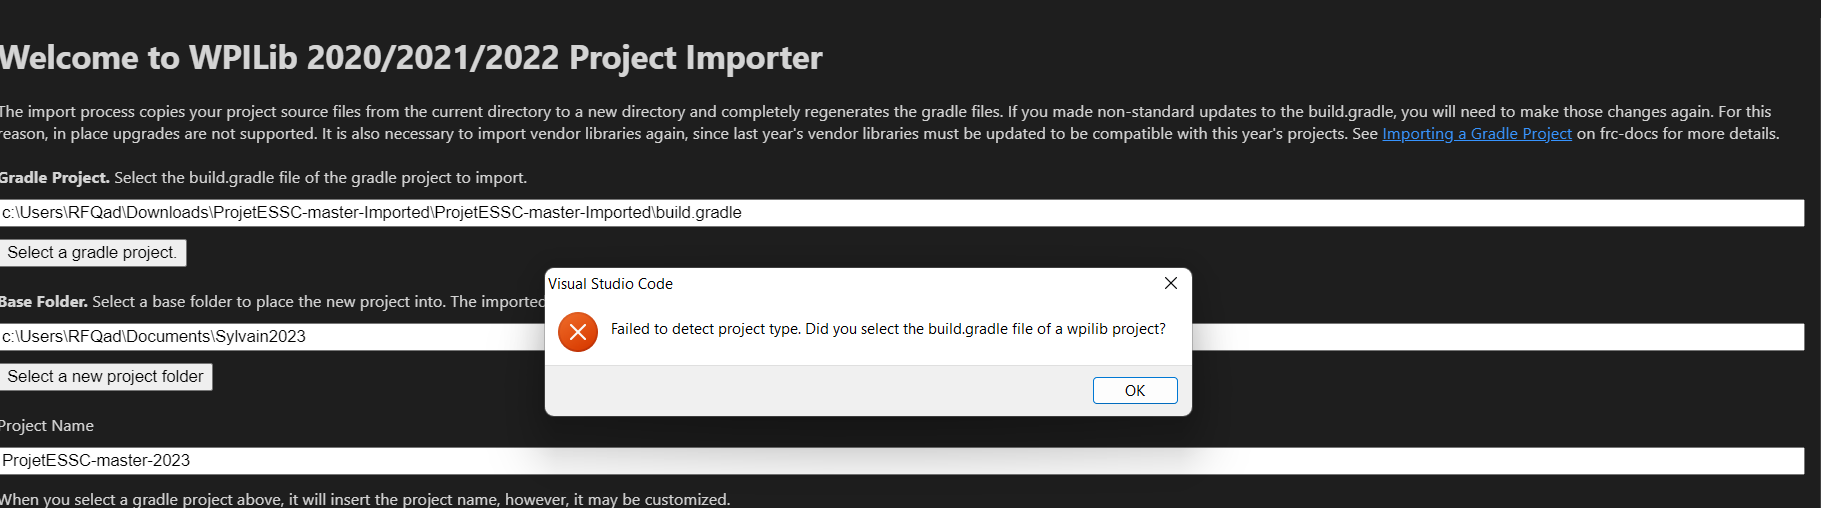This screenshot has width=1821, height=508.
Task: Click the Select the build.gradle file instruction text
Action: (320, 177)
